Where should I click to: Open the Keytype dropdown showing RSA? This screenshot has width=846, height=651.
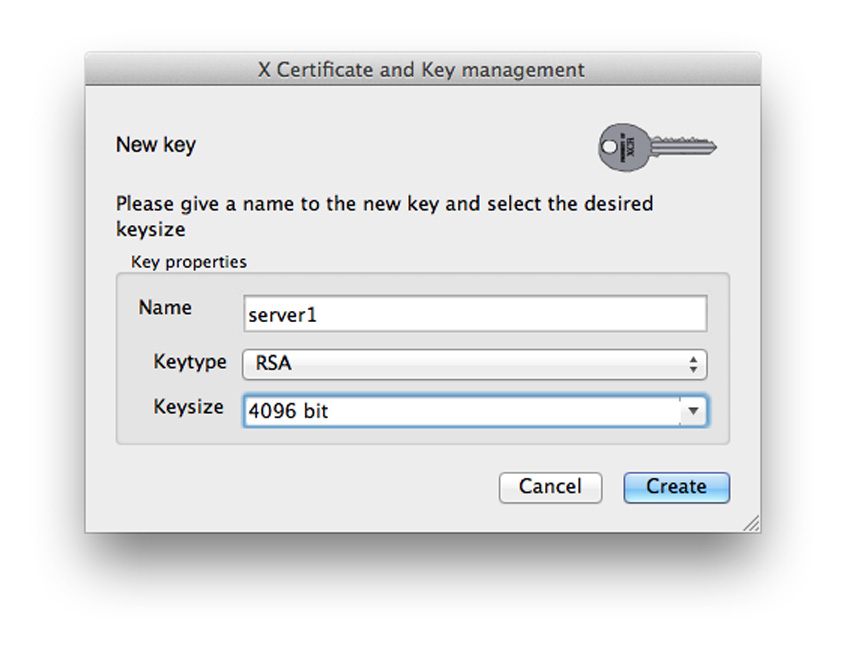coord(475,364)
